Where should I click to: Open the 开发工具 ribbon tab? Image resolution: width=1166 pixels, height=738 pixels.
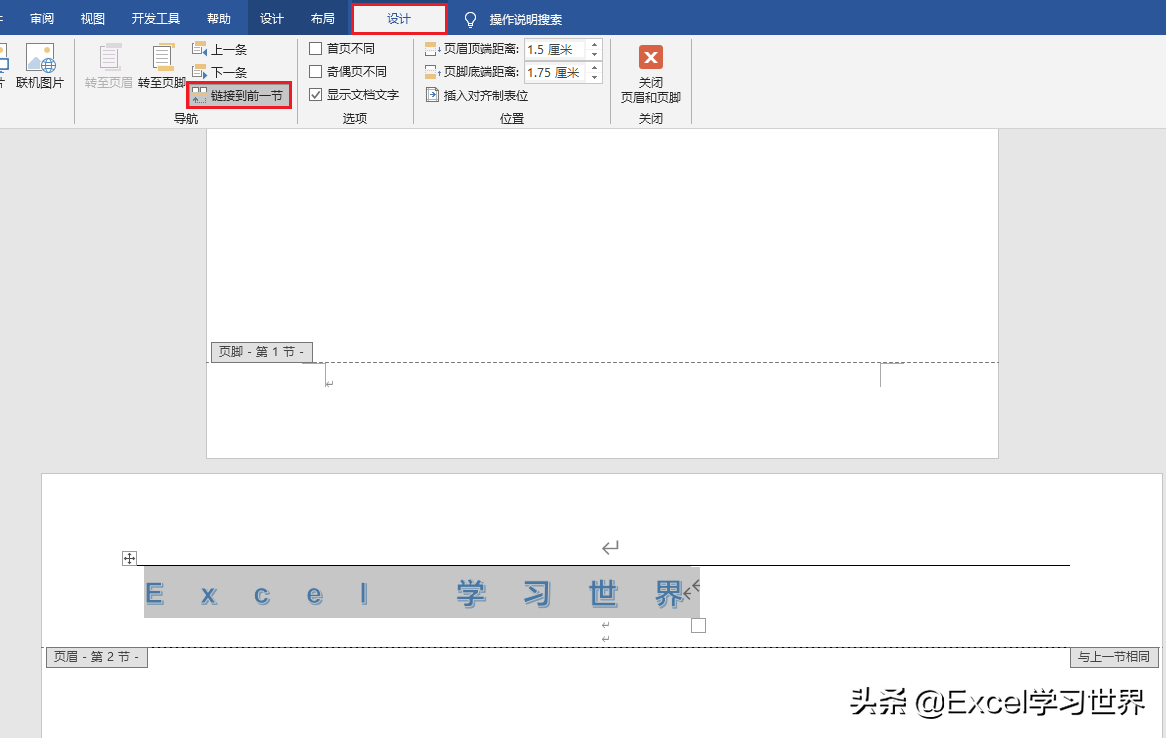coord(155,19)
